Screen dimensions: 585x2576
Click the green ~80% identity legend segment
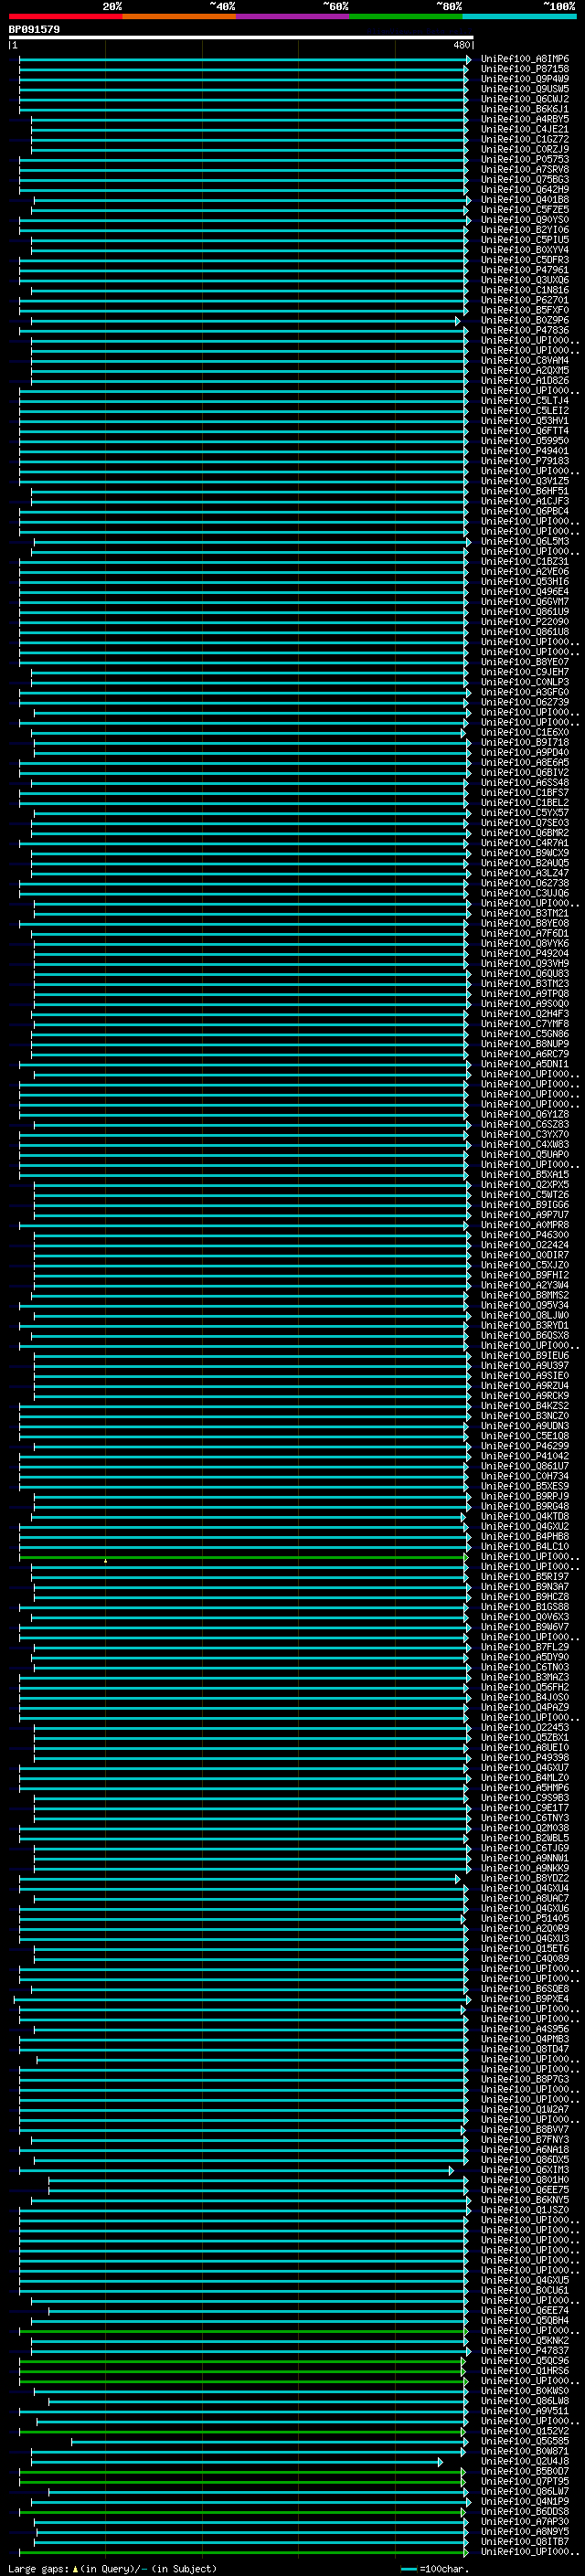[x=406, y=16]
